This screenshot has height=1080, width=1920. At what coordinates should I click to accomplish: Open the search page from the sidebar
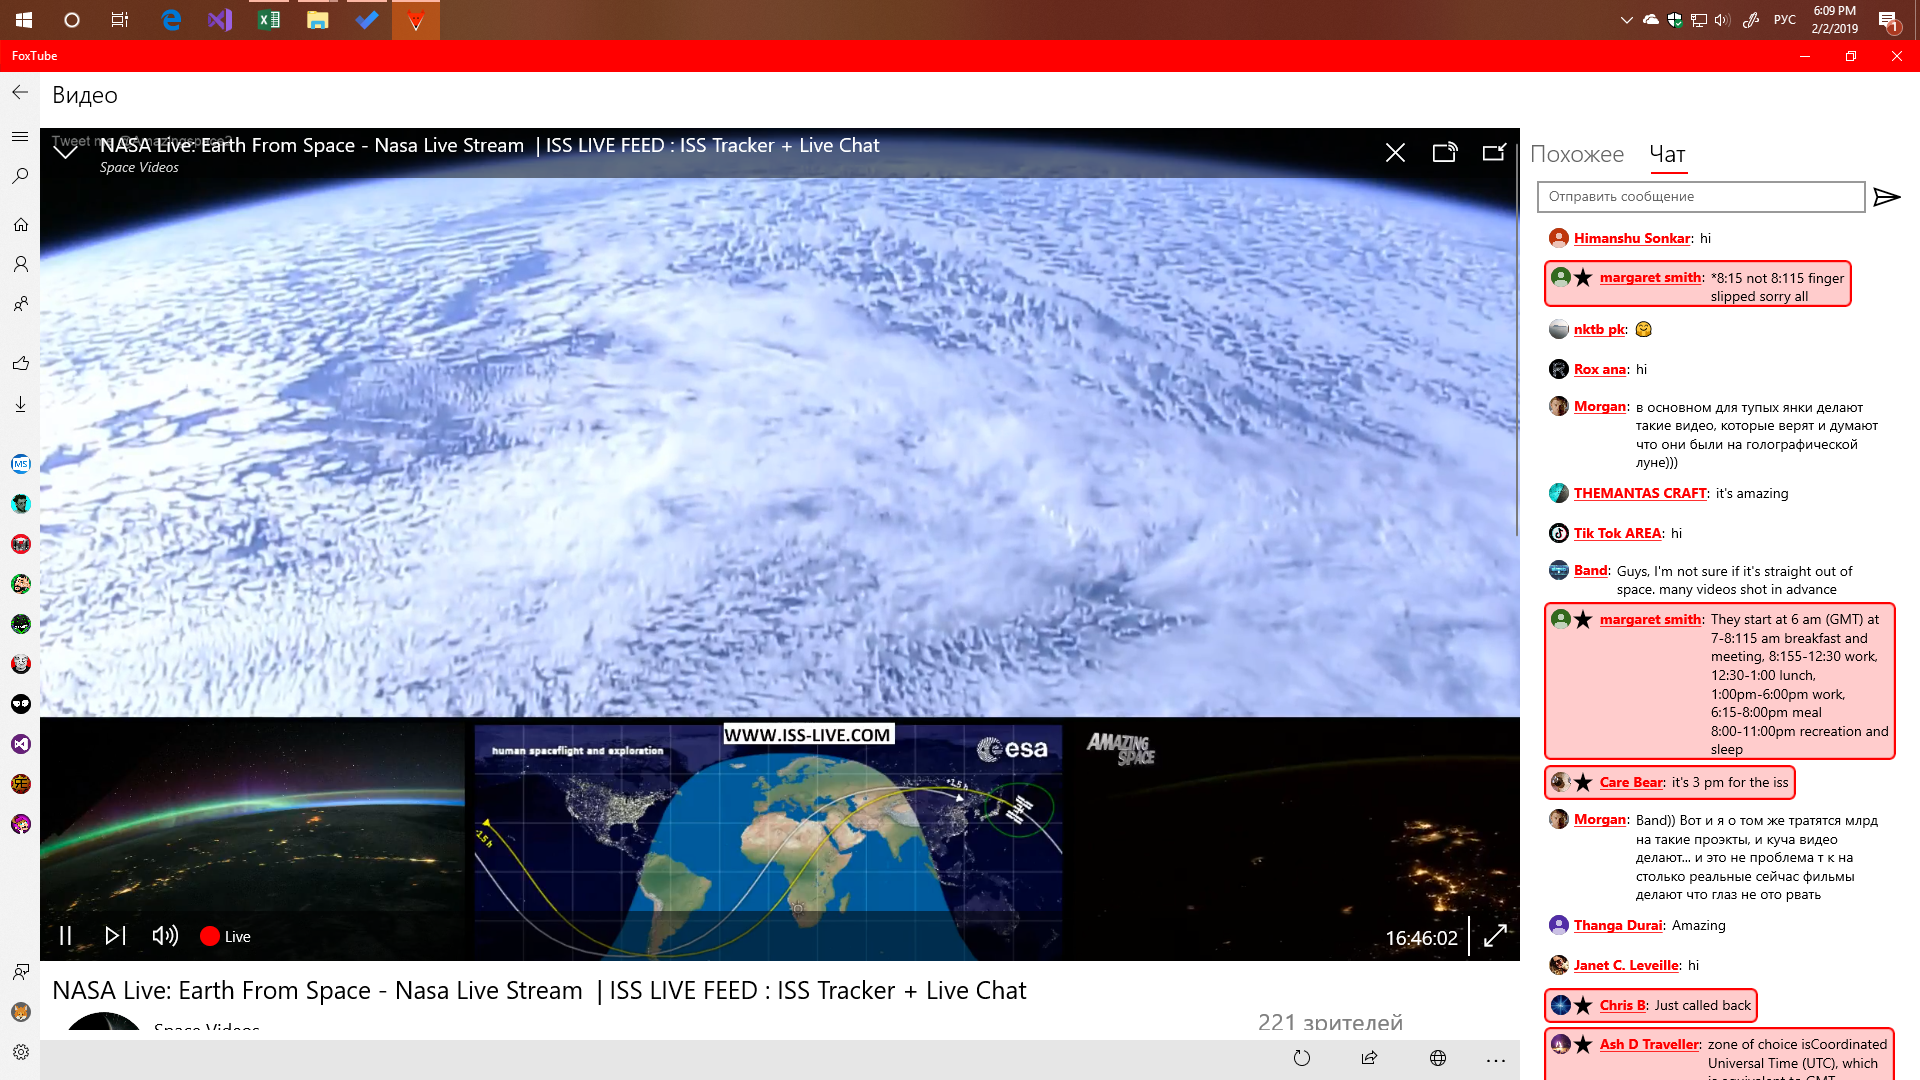[x=20, y=176]
